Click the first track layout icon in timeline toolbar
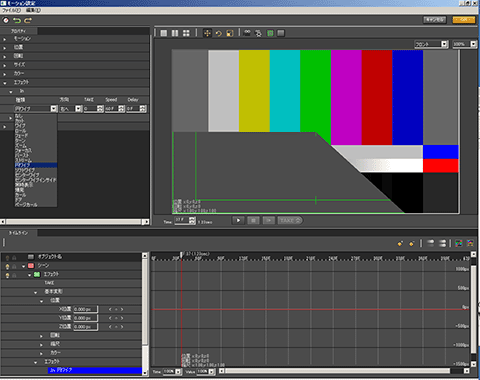 [430, 243]
